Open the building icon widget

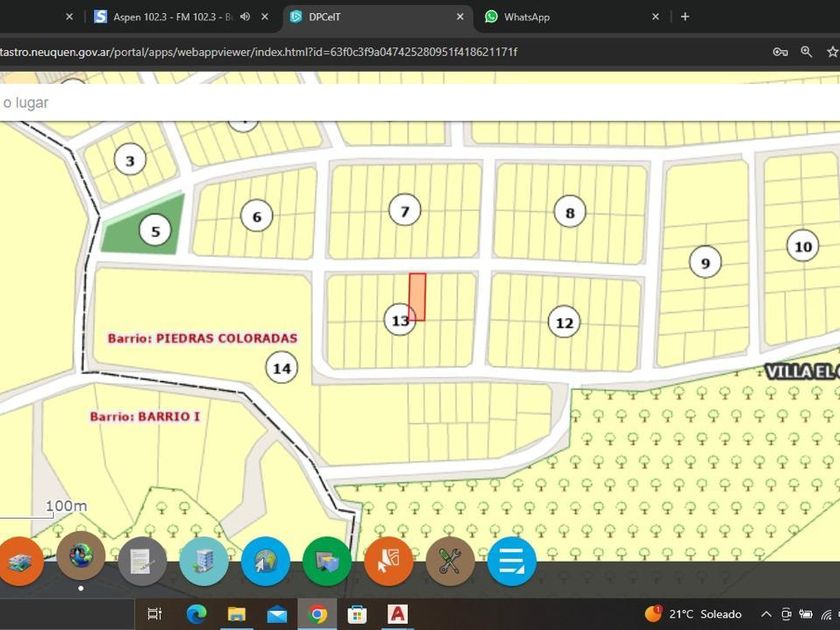click(204, 562)
